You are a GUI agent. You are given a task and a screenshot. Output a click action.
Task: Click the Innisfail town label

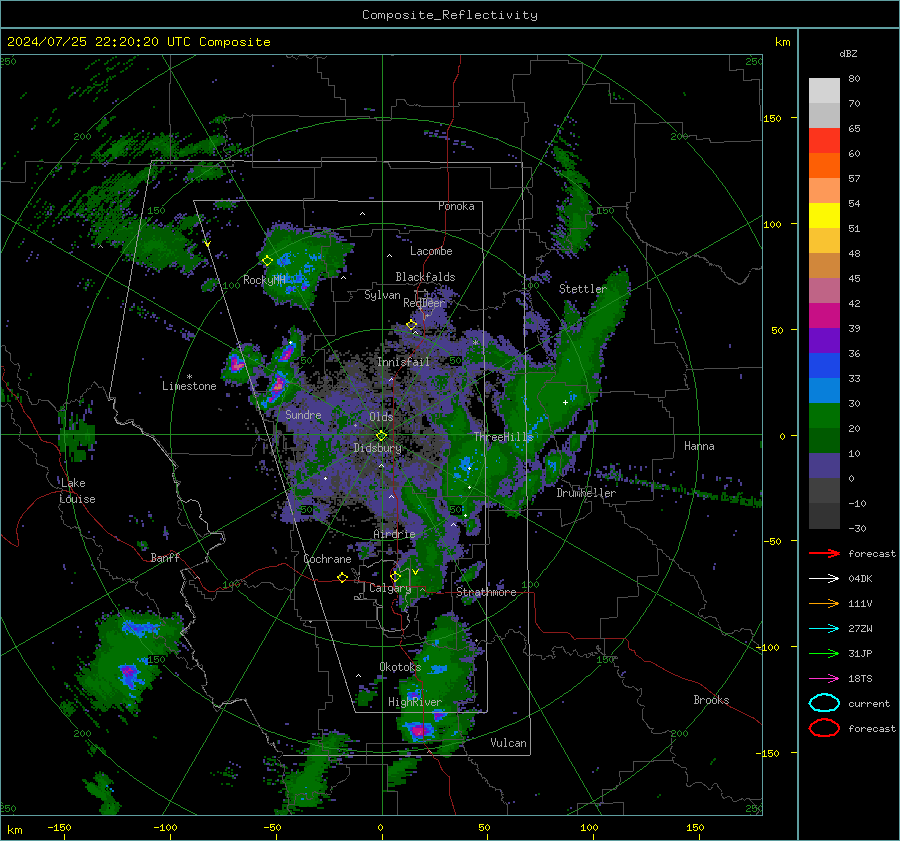pyautogui.click(x=403, y=362)
